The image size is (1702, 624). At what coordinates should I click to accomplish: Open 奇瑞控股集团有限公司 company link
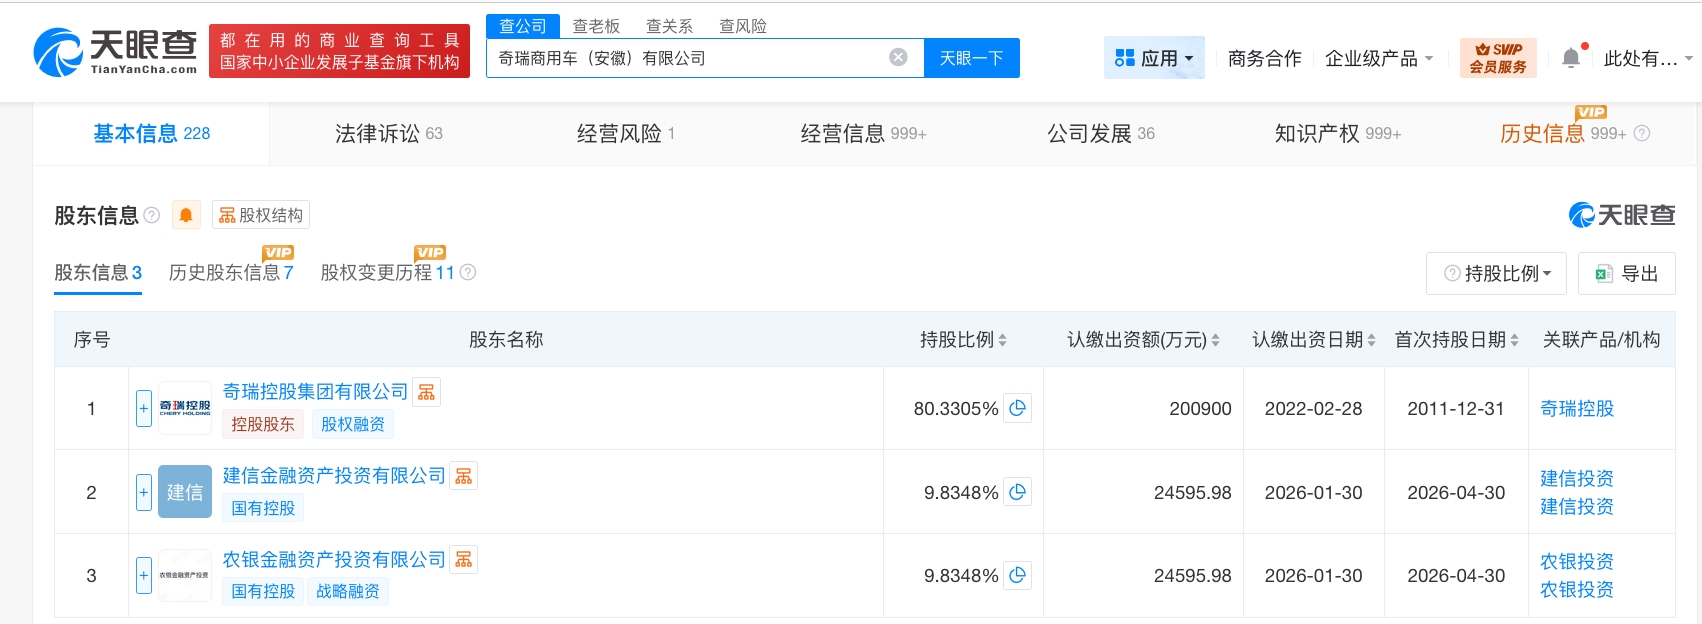[315, 392]
